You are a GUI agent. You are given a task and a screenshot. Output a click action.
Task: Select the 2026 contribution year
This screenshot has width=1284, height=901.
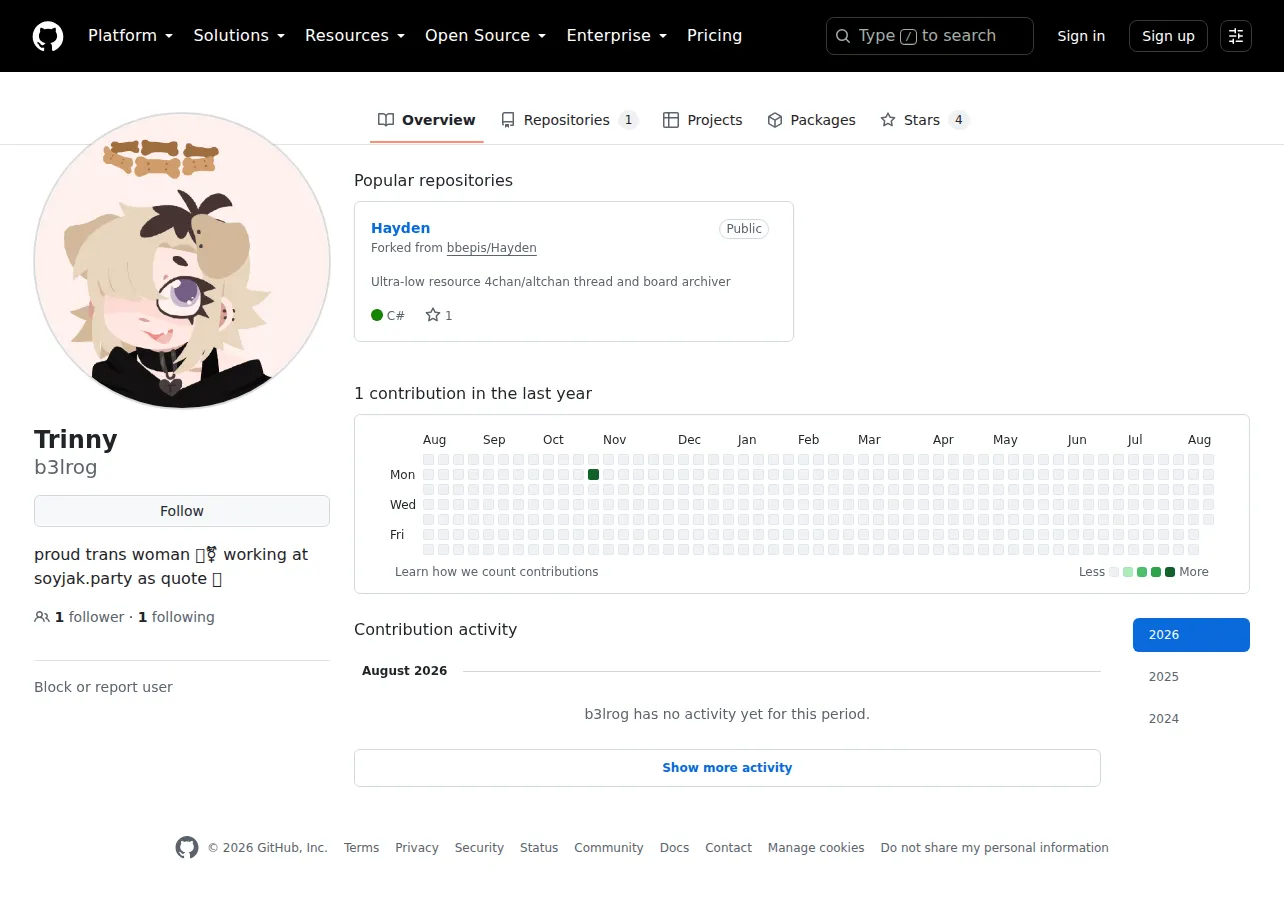point(1191,635)
